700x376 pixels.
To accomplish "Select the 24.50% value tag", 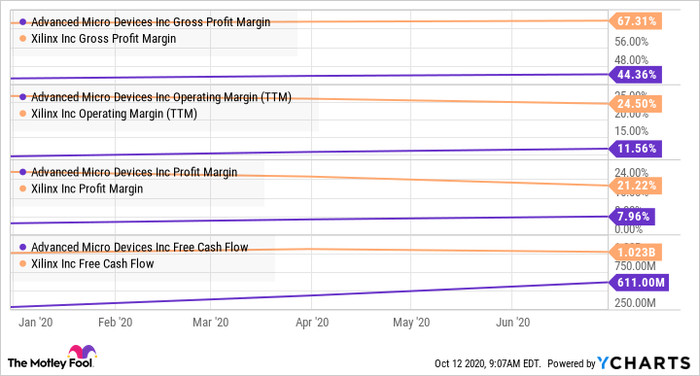I will pyautogui.click(x=636, y=104).
